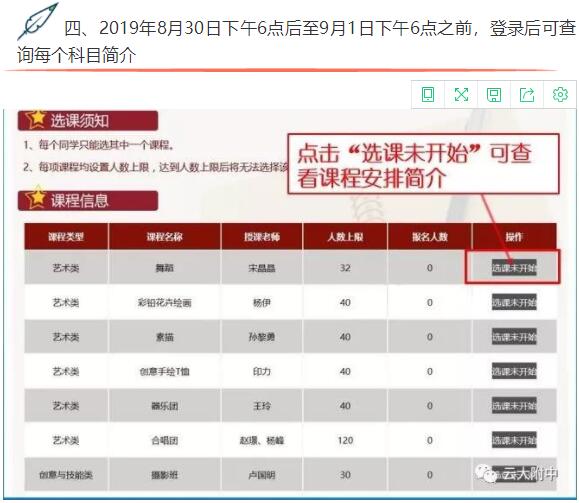This screenshot has width=579, height=503.
Task: Click 选课未开始 button in the 舞蹈 row
Action: pos(514,267)
